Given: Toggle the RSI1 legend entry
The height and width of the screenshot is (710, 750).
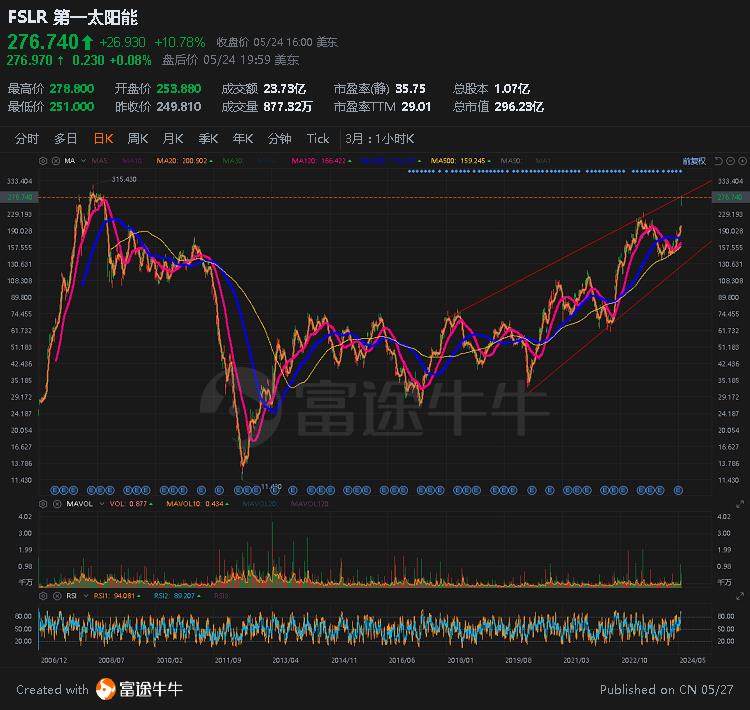Looking at the screenshot, I should click(x=117, y=596).
